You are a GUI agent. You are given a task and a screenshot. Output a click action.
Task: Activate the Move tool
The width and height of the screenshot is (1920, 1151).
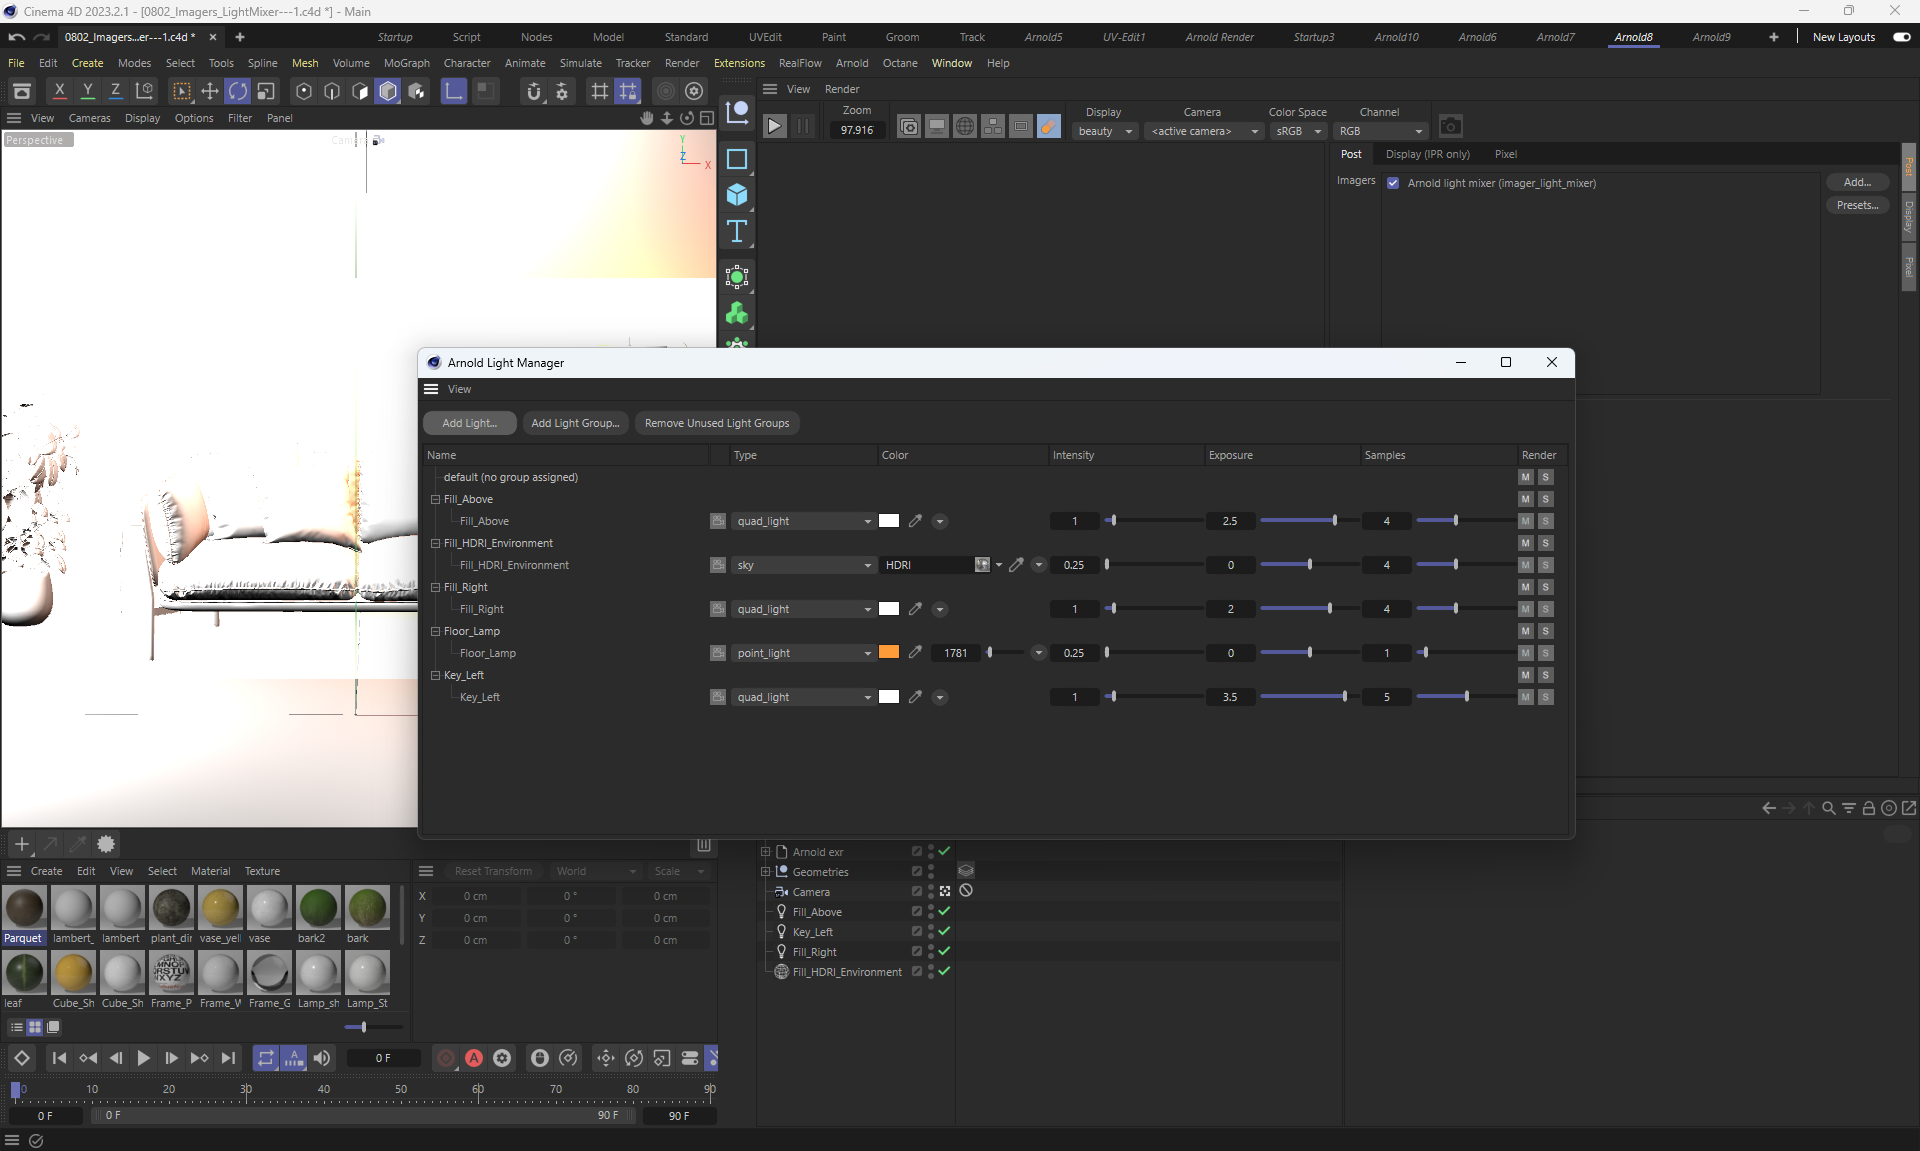click(210, 91)
